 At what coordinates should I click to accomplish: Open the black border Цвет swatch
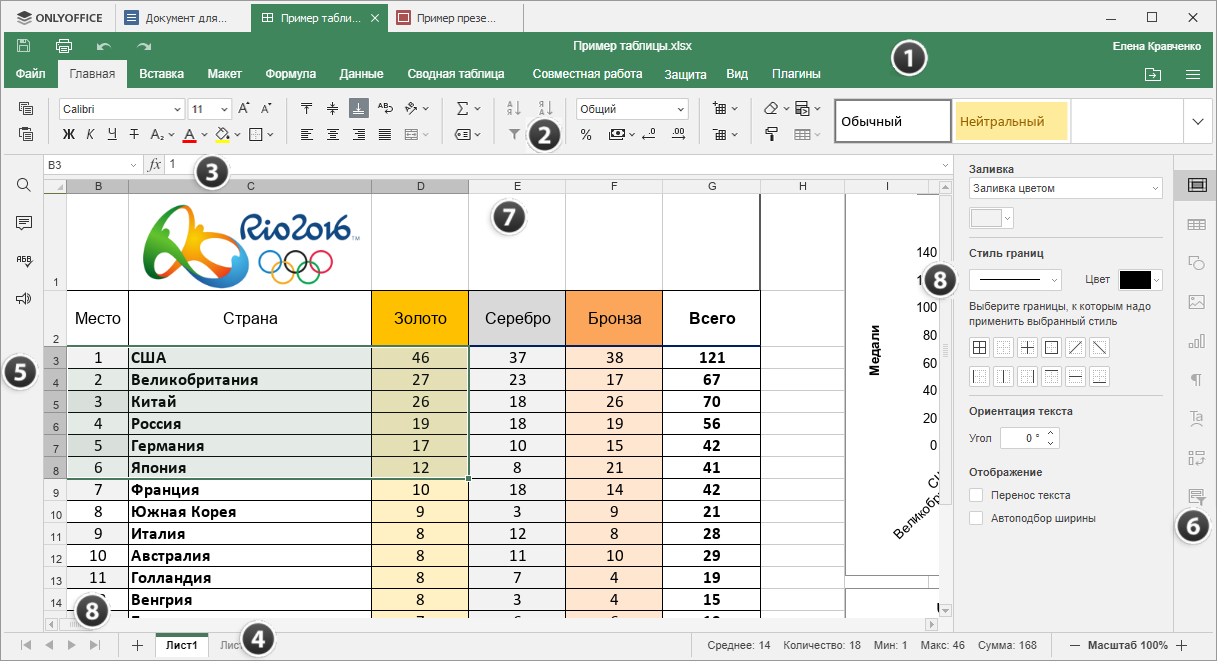coord(1140,280)
